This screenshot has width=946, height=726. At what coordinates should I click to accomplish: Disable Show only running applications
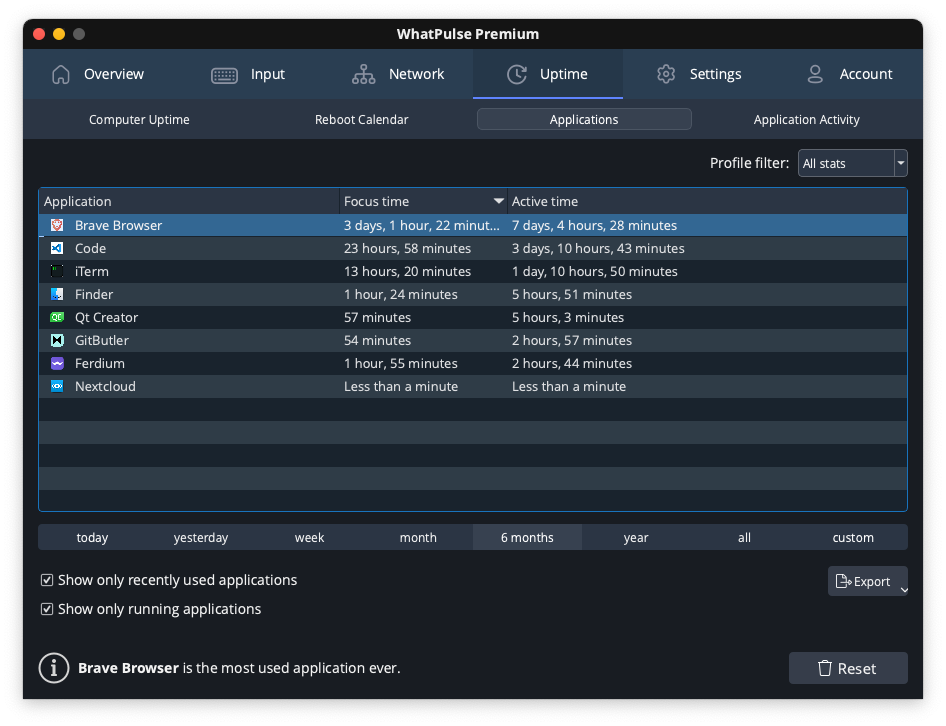[x=46, y=609]
